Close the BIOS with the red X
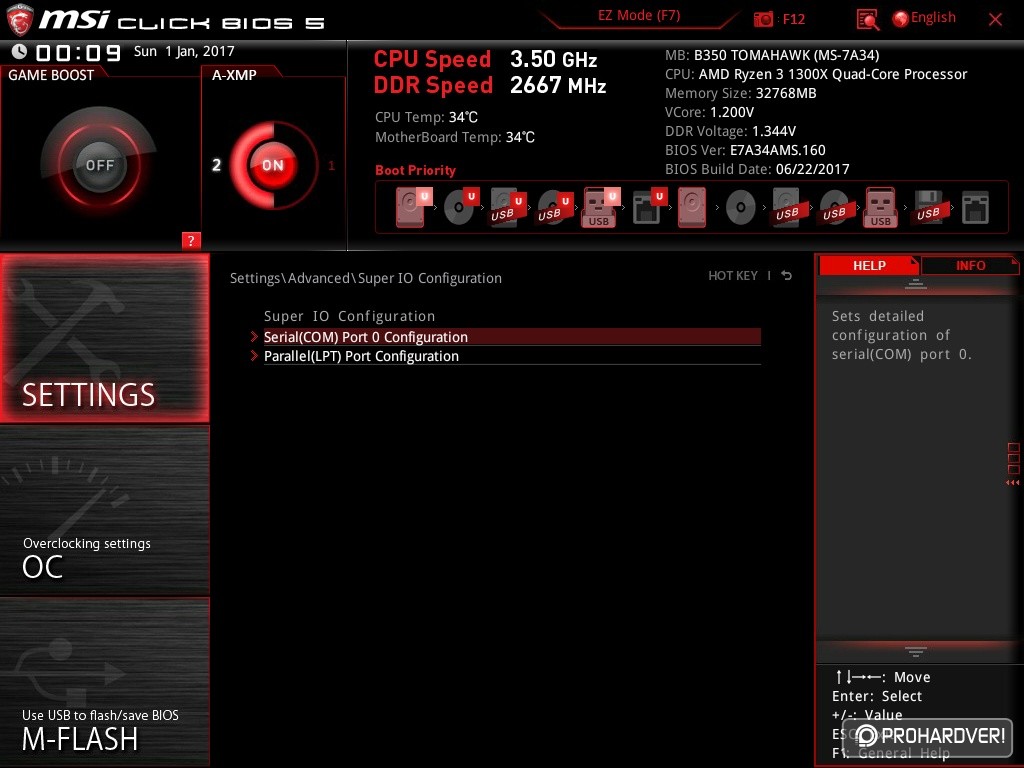The width and height of the screenshot is (1024, 768). (995, 20)
